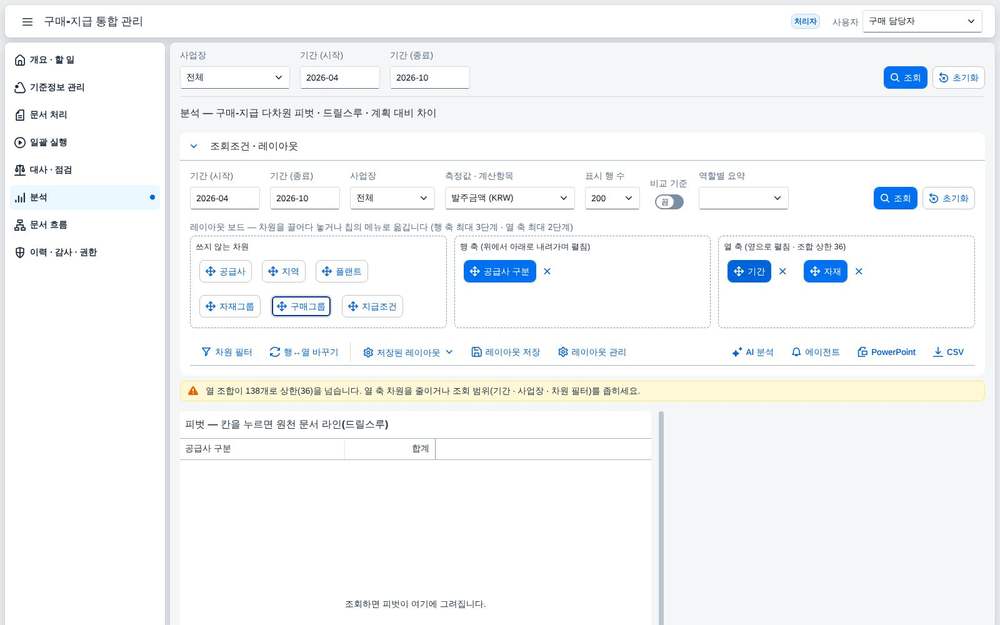Open the 사용자 role dropdown
Screen dimensions: 1000x625
(x=922, y=21)
